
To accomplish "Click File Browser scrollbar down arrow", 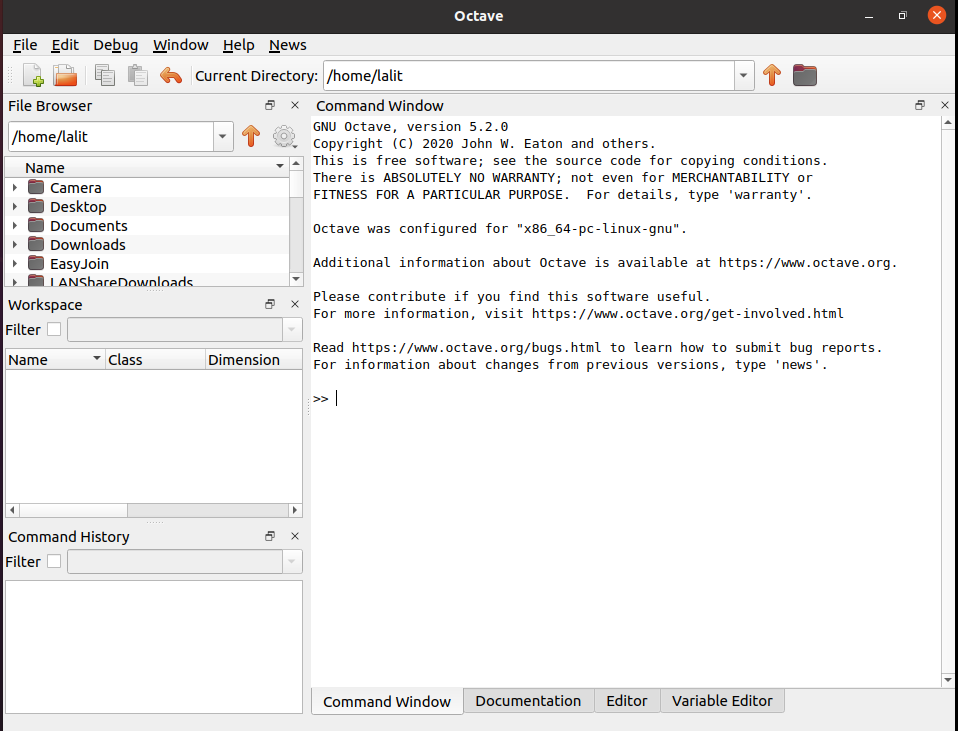I will pos(296,279).
